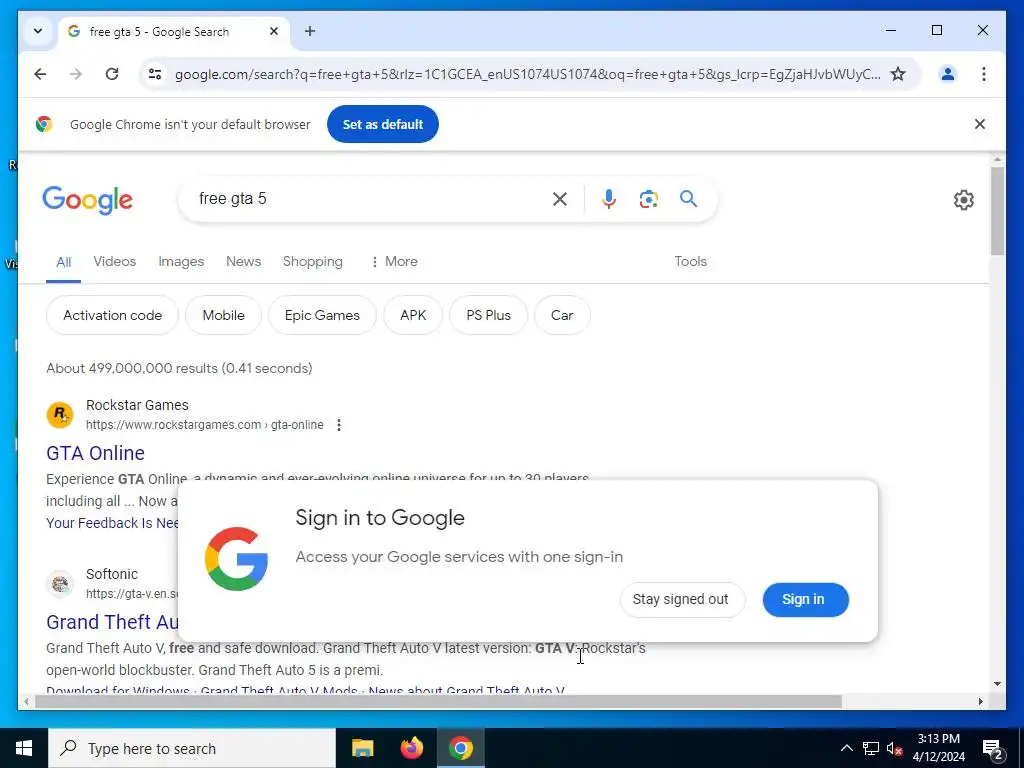Switch to the Images tab
The width and height of the screenshot is (1024, 768).
181,261
